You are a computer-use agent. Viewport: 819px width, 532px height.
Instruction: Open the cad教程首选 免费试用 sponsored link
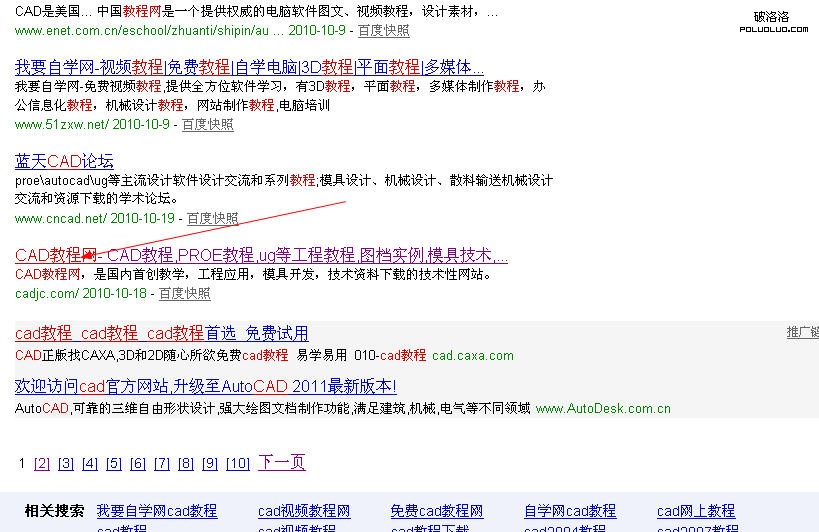[161, 334]
